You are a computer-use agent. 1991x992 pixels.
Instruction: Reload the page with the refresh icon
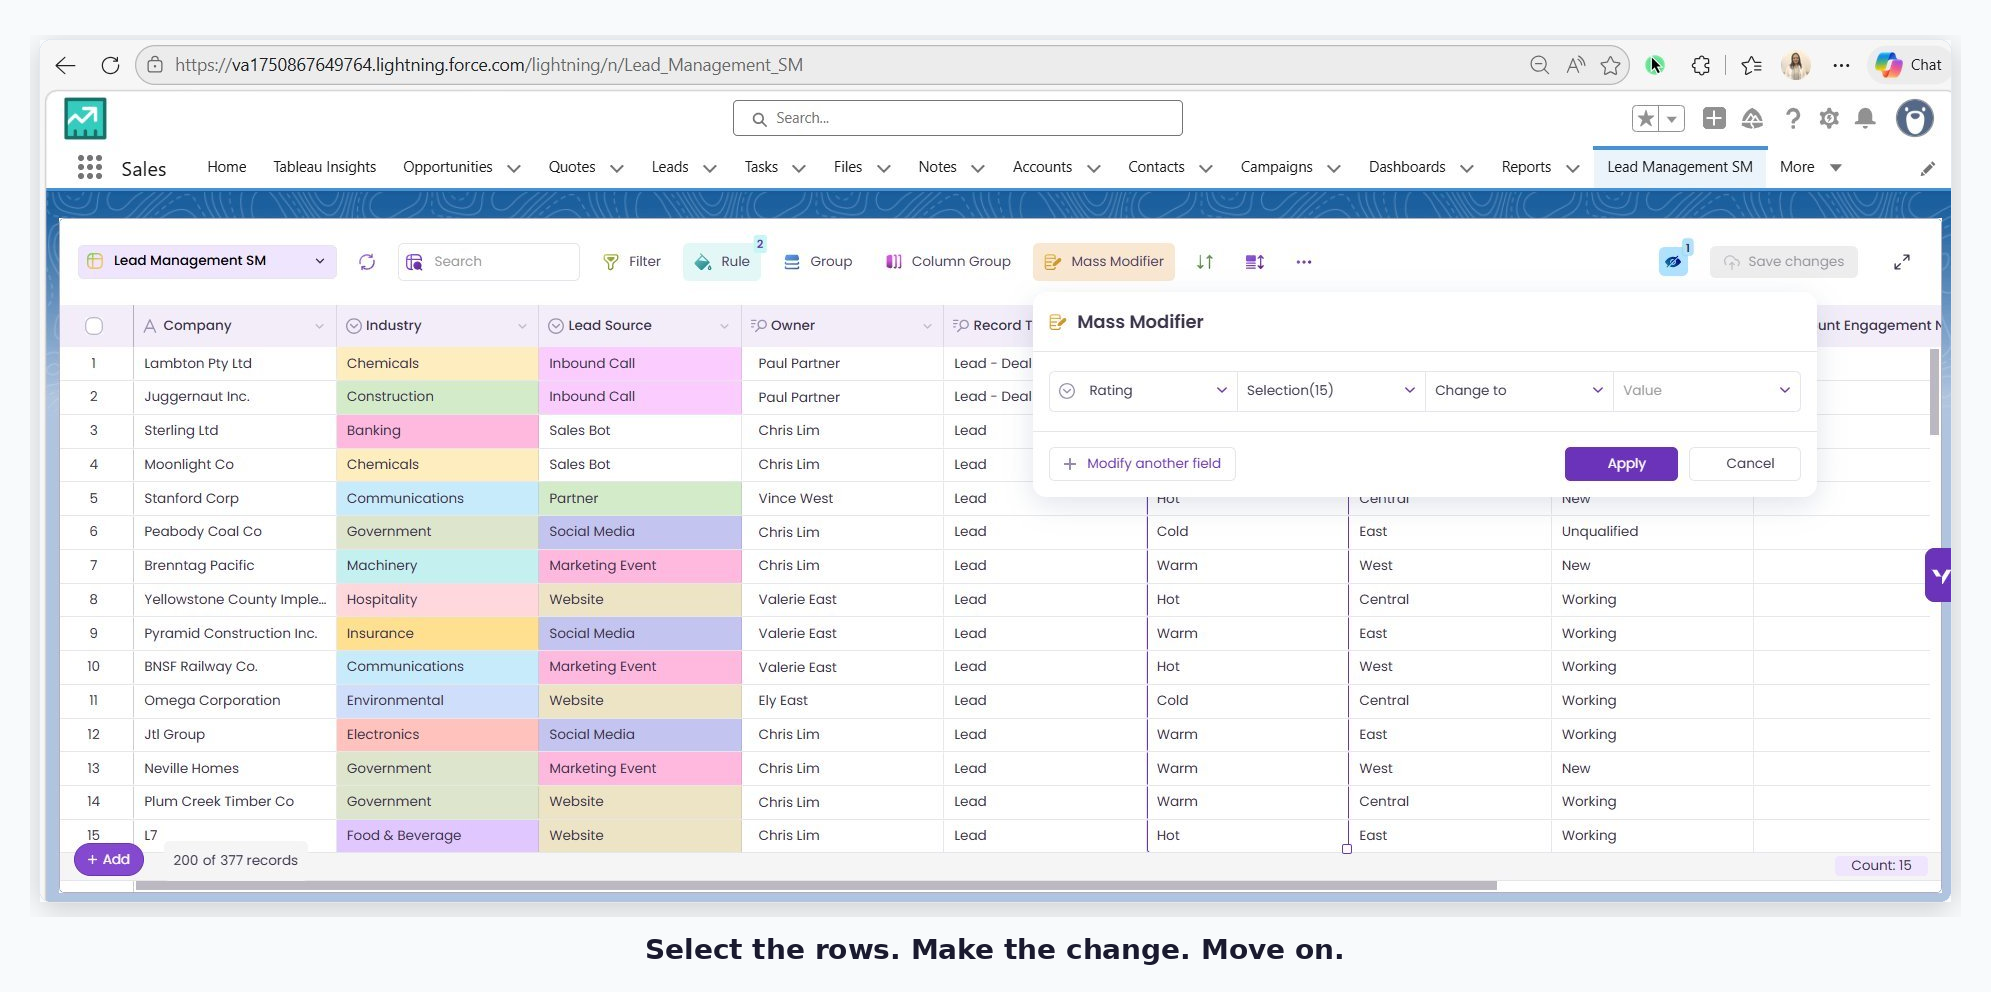(110, 65)
